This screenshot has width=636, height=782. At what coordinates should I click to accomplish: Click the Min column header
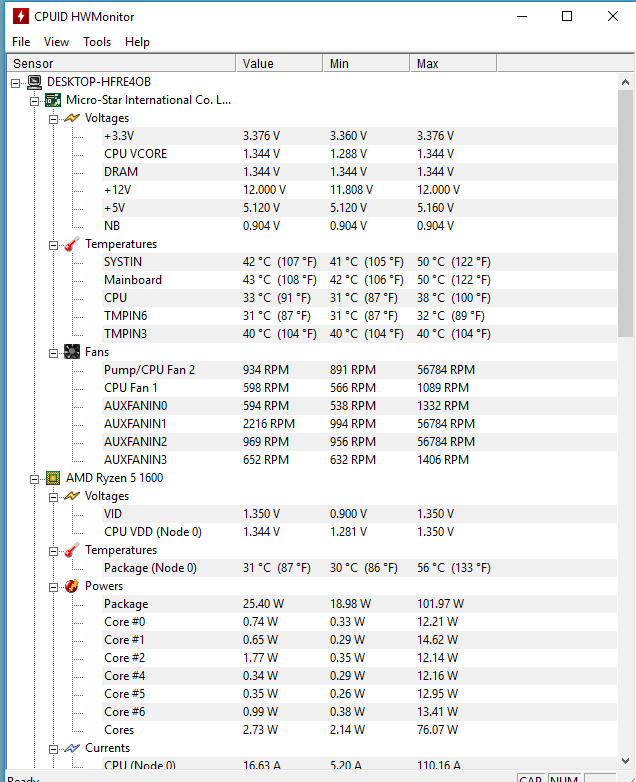[x=366, y=63]
